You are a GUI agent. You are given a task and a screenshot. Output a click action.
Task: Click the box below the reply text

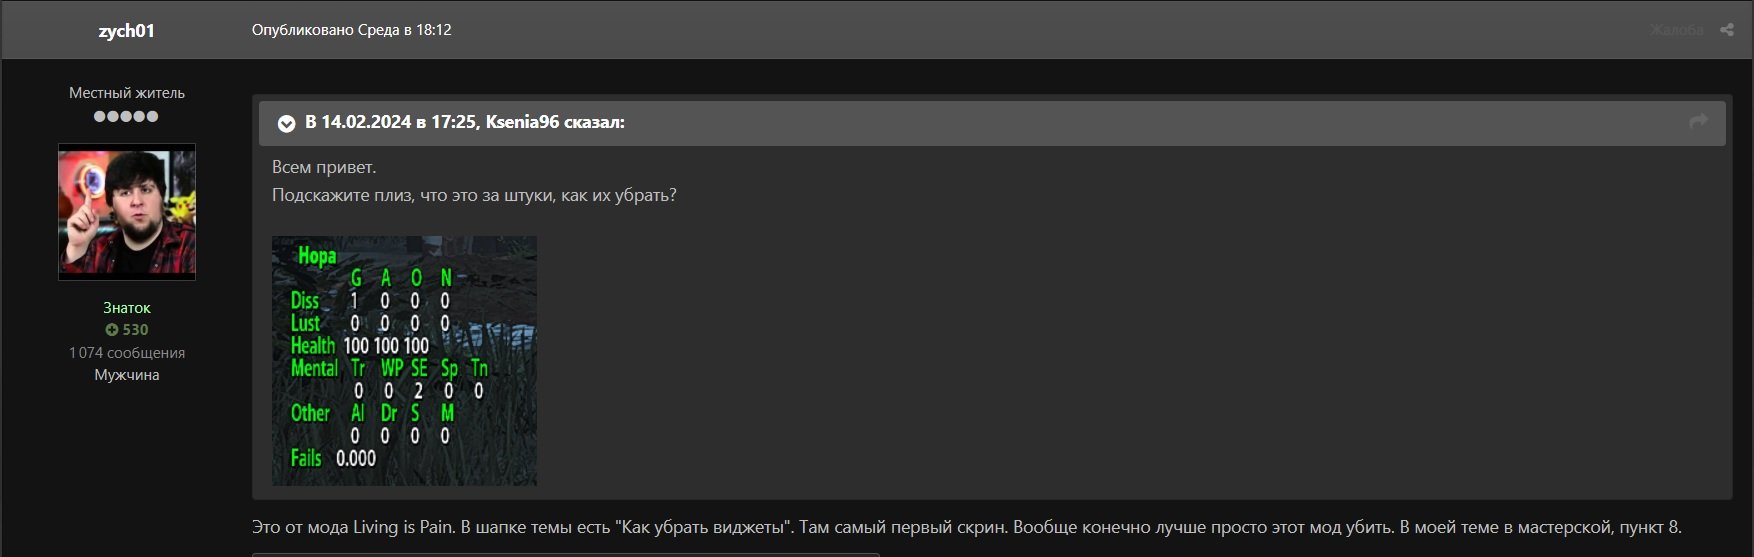pyautogui.click(x=565, y=554)
